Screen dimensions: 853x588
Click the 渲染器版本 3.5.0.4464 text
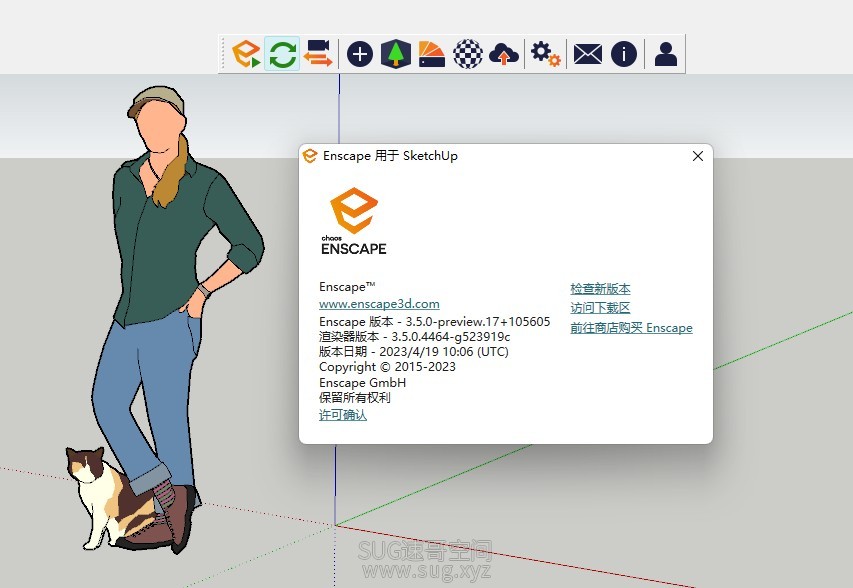[x=415, y=337]
